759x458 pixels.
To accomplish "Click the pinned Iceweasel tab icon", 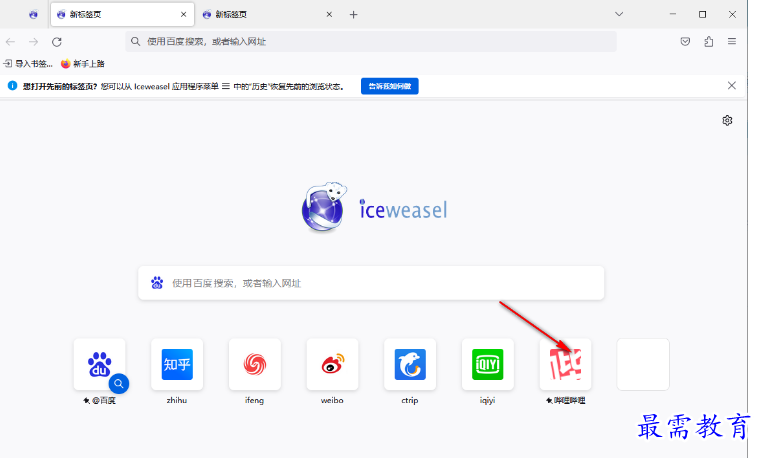I will tap(33, 15).
